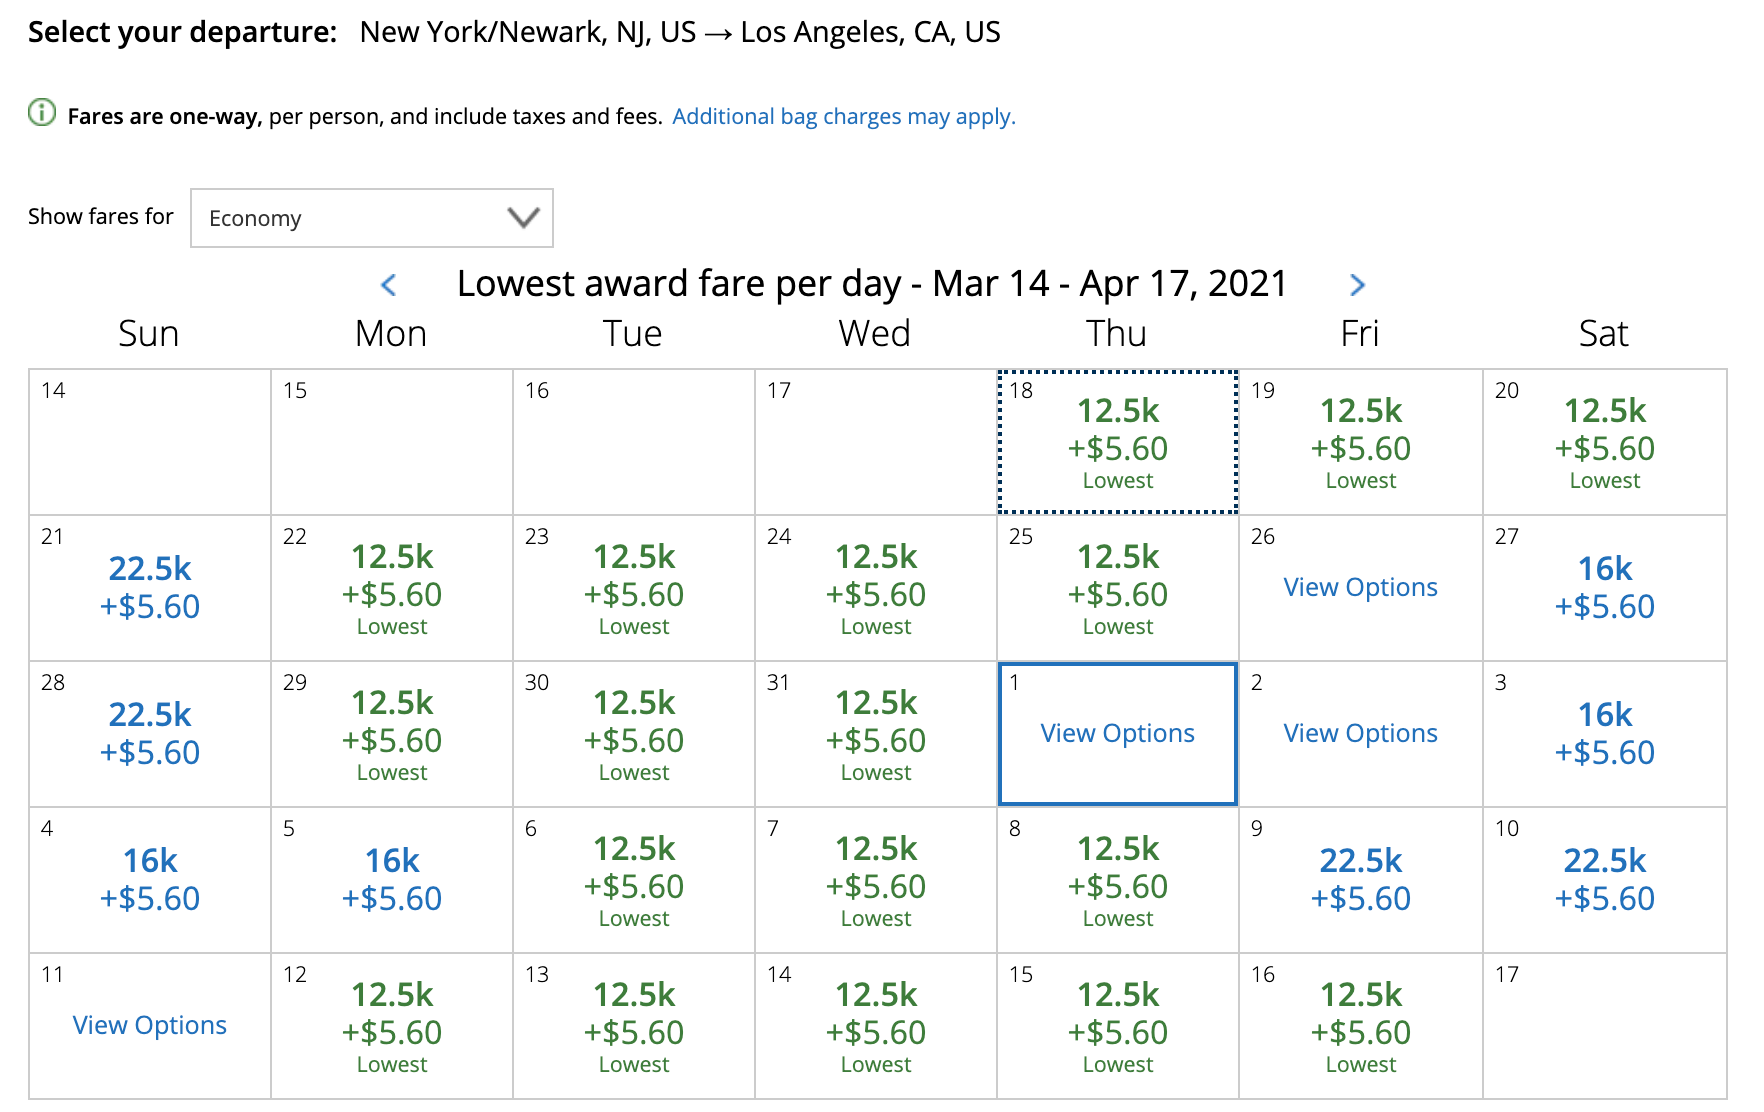Select March 21 fare of 22.5k
This screenshot has width=1764, height=1112.
(150, 587)
